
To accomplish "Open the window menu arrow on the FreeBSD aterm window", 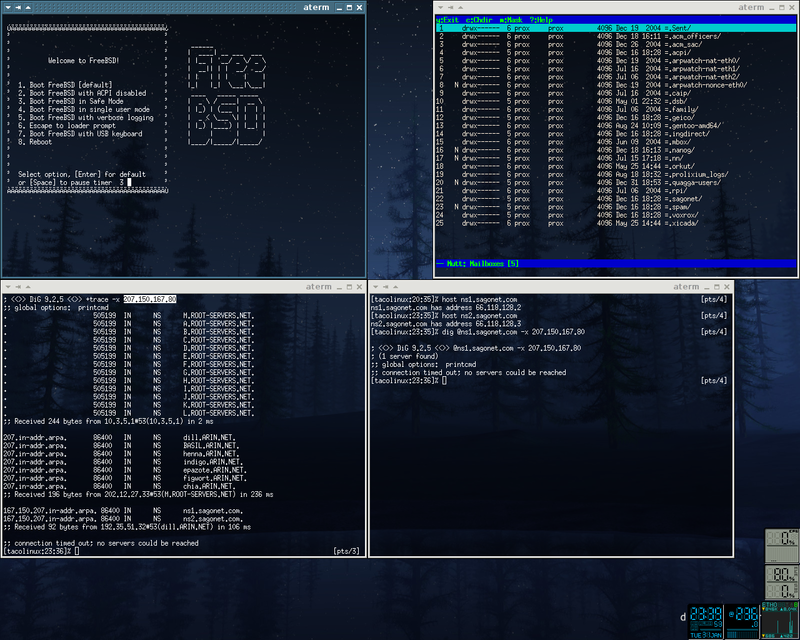I will pos(8,8).
